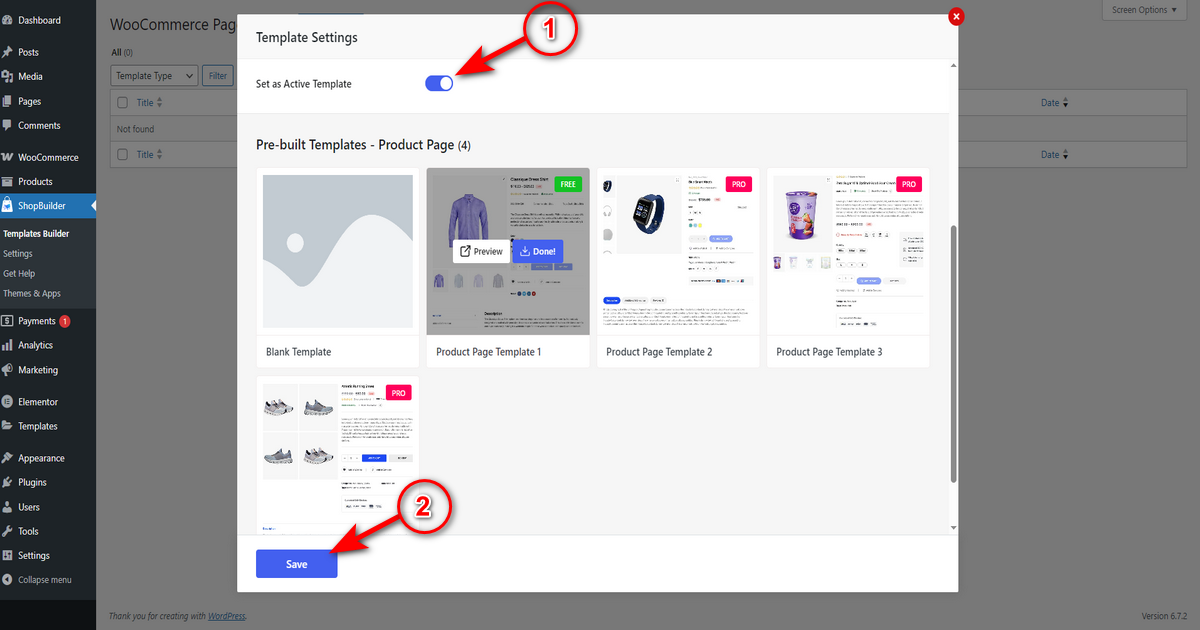Screen dimensions: 1200x630
Task: Click the FREE badge on Template 1
Action: point(568,184)
